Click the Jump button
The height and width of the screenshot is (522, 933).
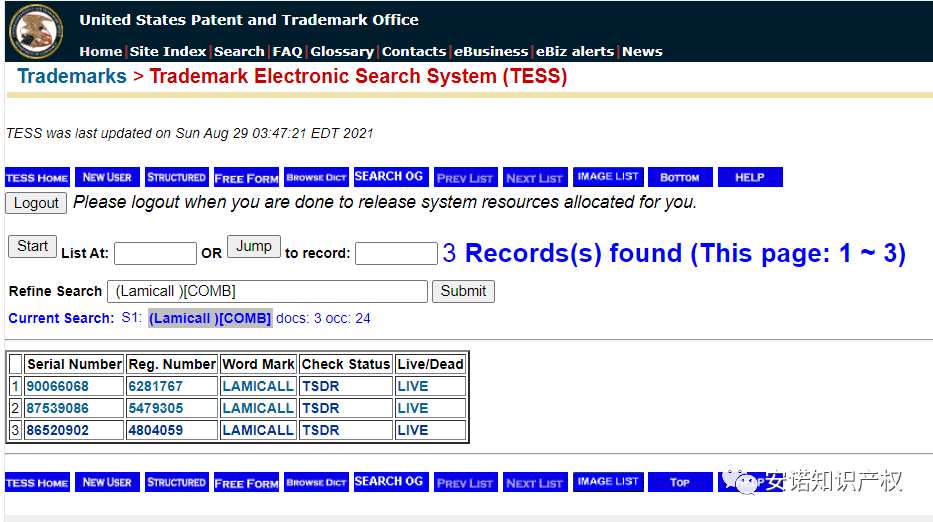(x=253, y=246)
